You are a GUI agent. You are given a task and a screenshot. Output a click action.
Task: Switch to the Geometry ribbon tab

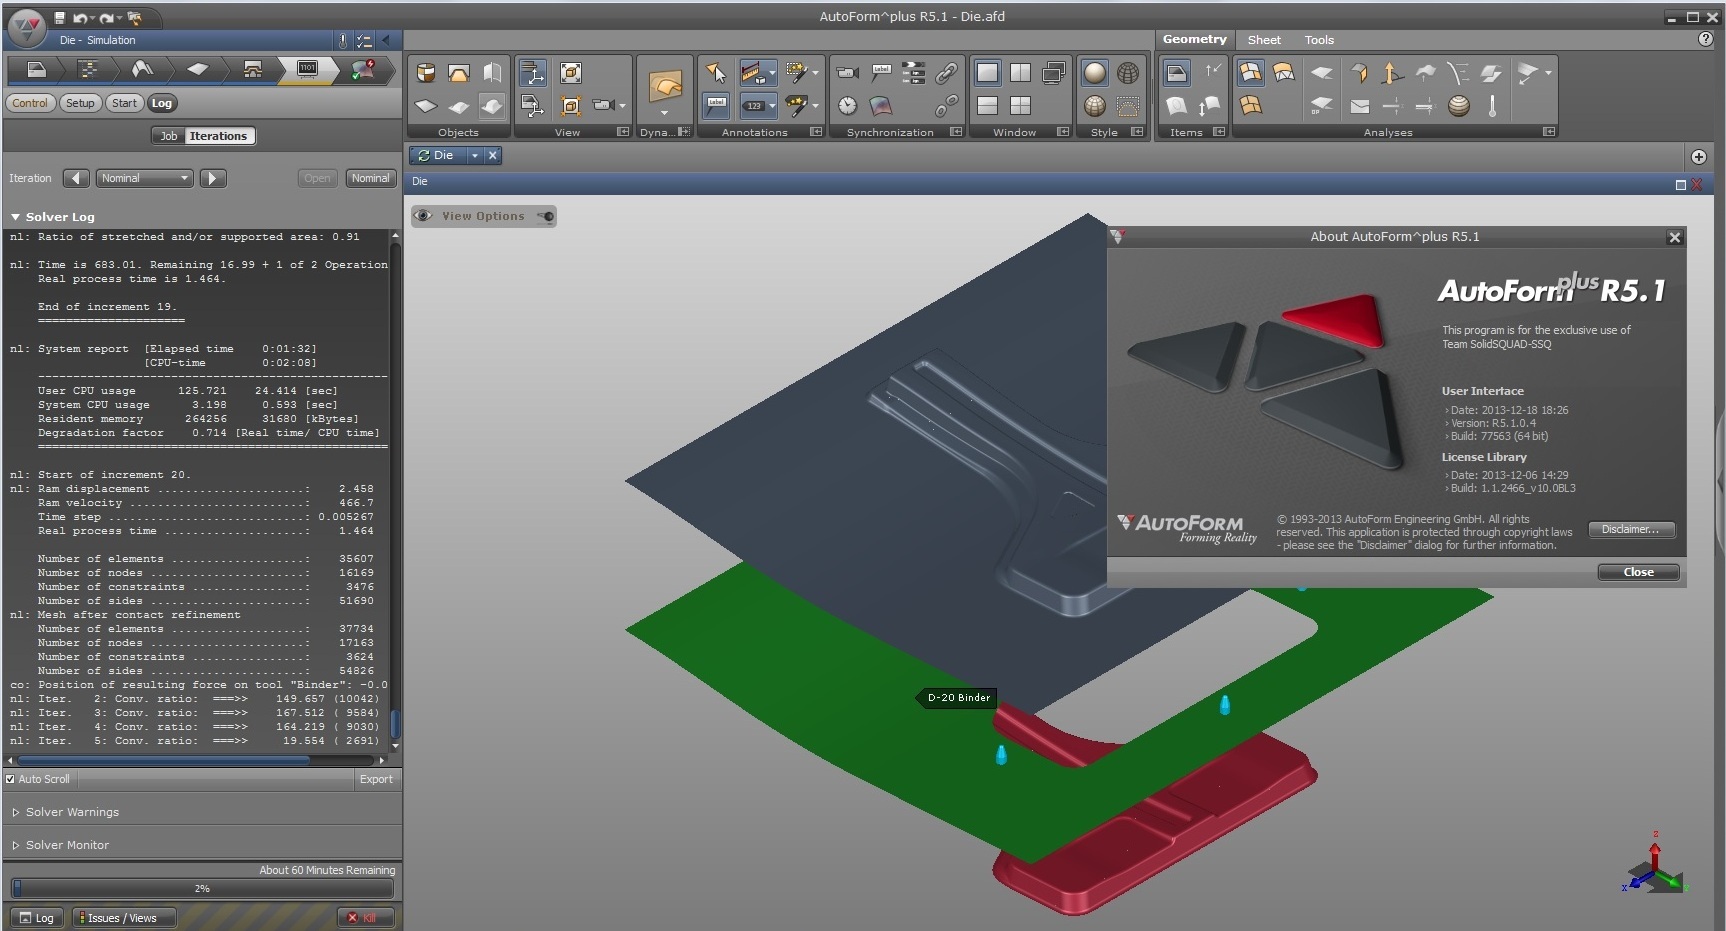1194,39
